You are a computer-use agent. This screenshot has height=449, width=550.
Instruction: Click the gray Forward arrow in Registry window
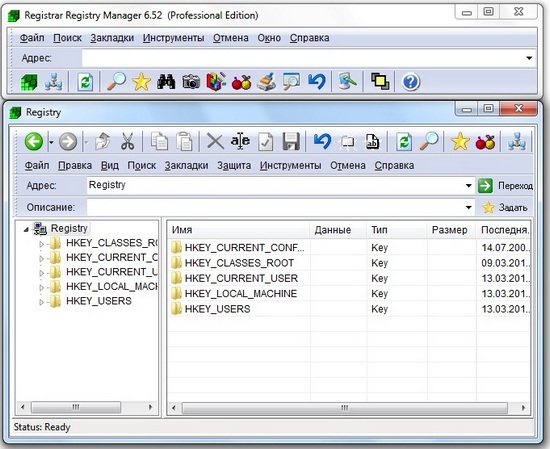(x=68, y=142)
